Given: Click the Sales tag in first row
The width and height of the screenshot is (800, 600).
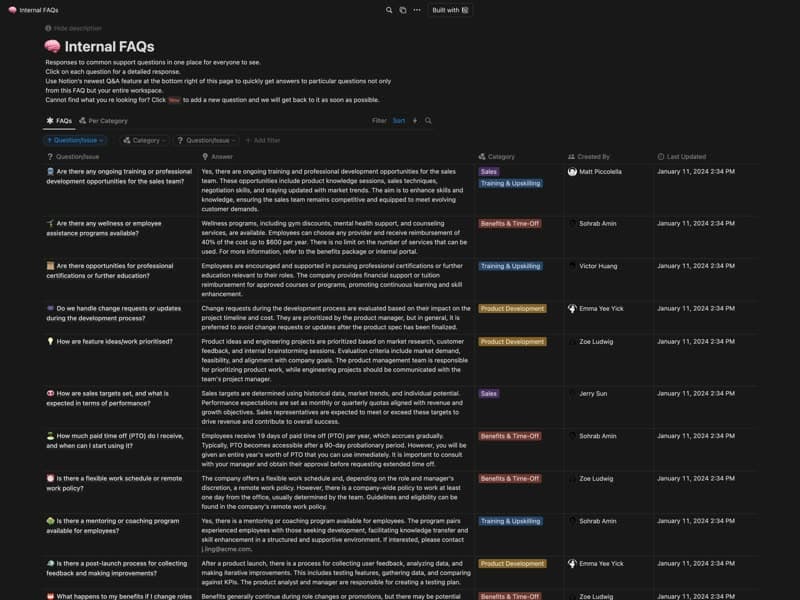Looking at the screenshot, I should point(488,172).
